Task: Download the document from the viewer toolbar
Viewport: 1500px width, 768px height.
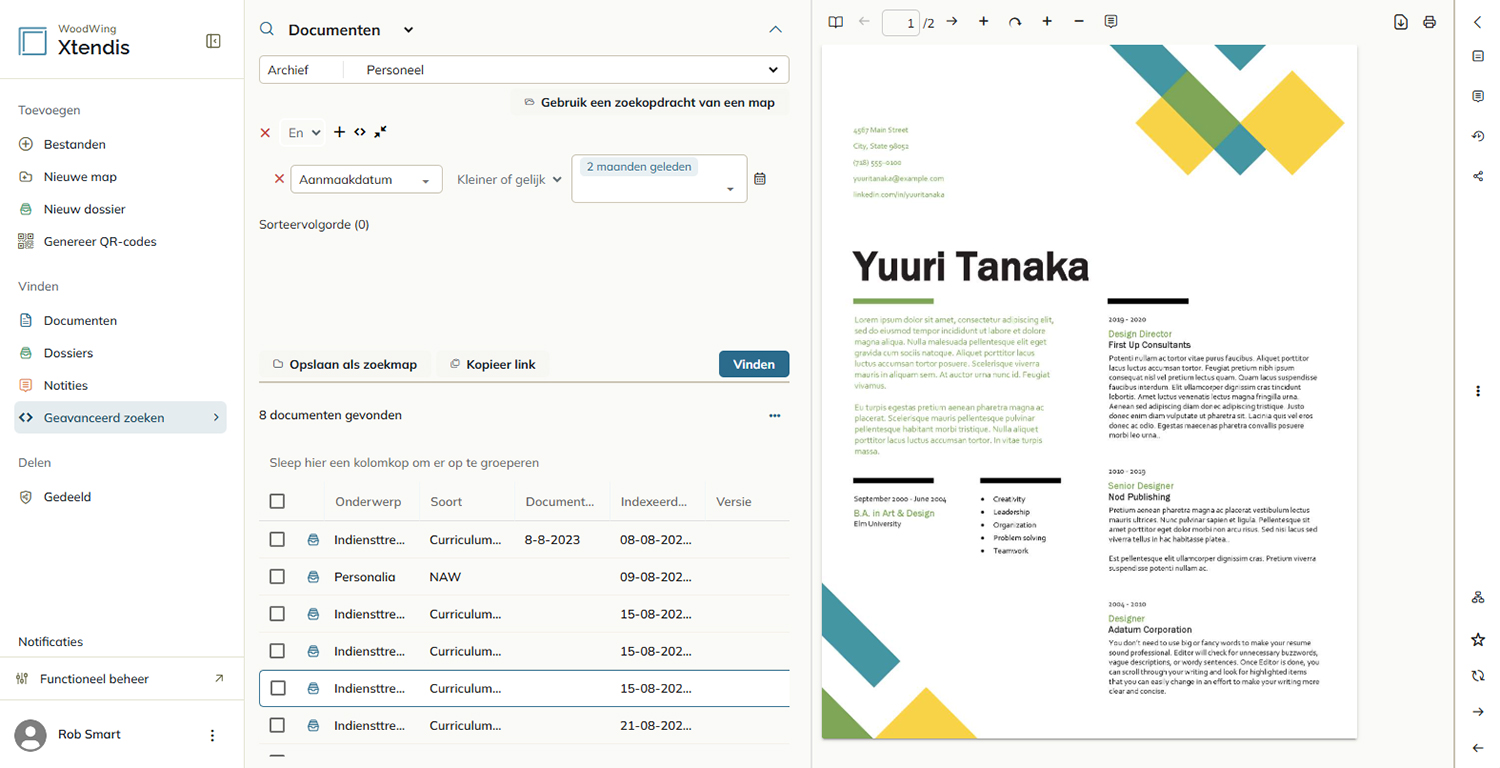Action: point(1401,22)
